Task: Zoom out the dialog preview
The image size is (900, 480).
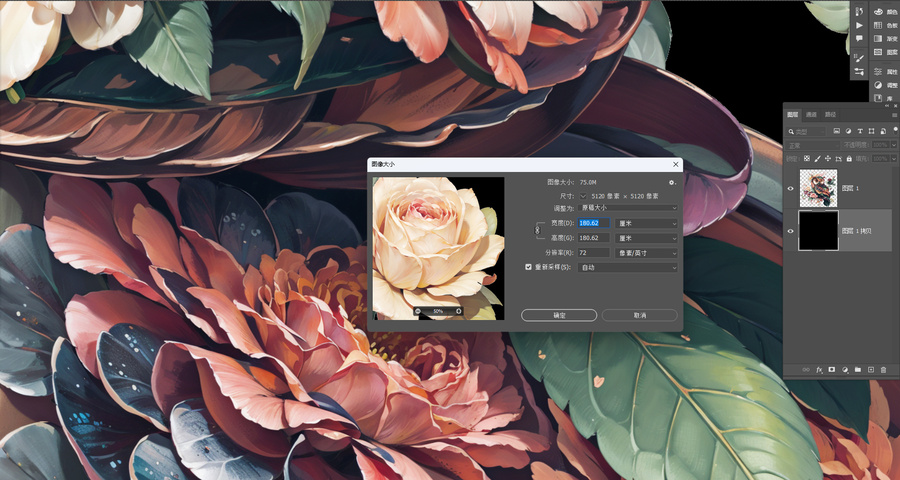Action: [x=418, y=311]
